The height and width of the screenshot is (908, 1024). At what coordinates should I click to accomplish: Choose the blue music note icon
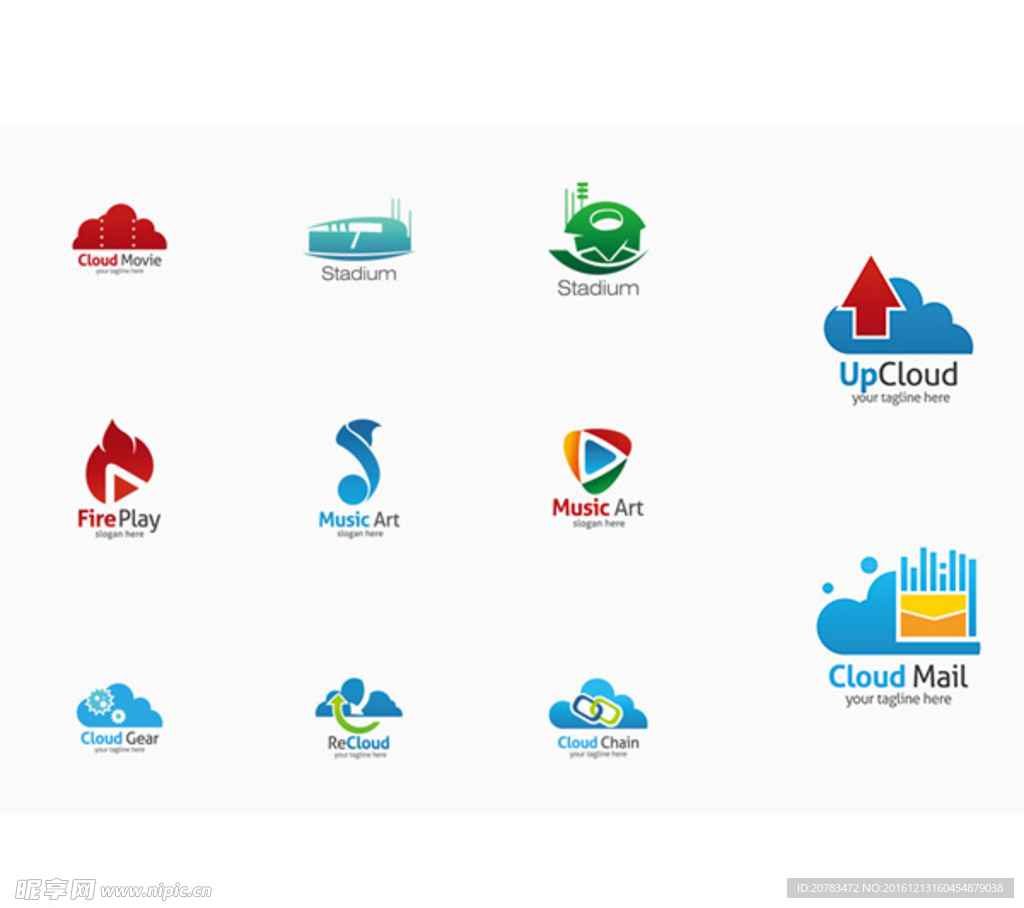coord(358,461)
